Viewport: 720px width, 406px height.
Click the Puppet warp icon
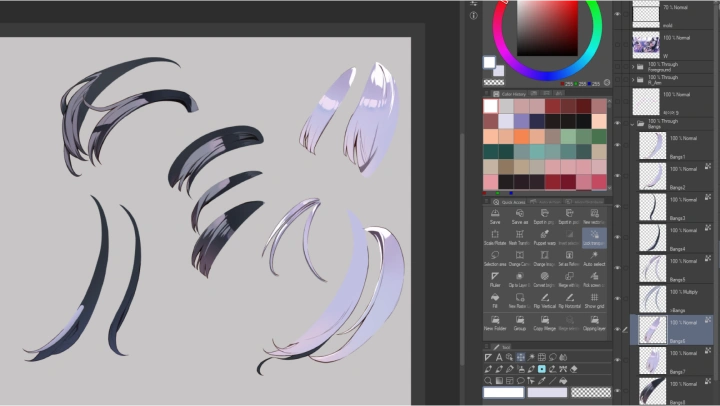pos(545,237)
